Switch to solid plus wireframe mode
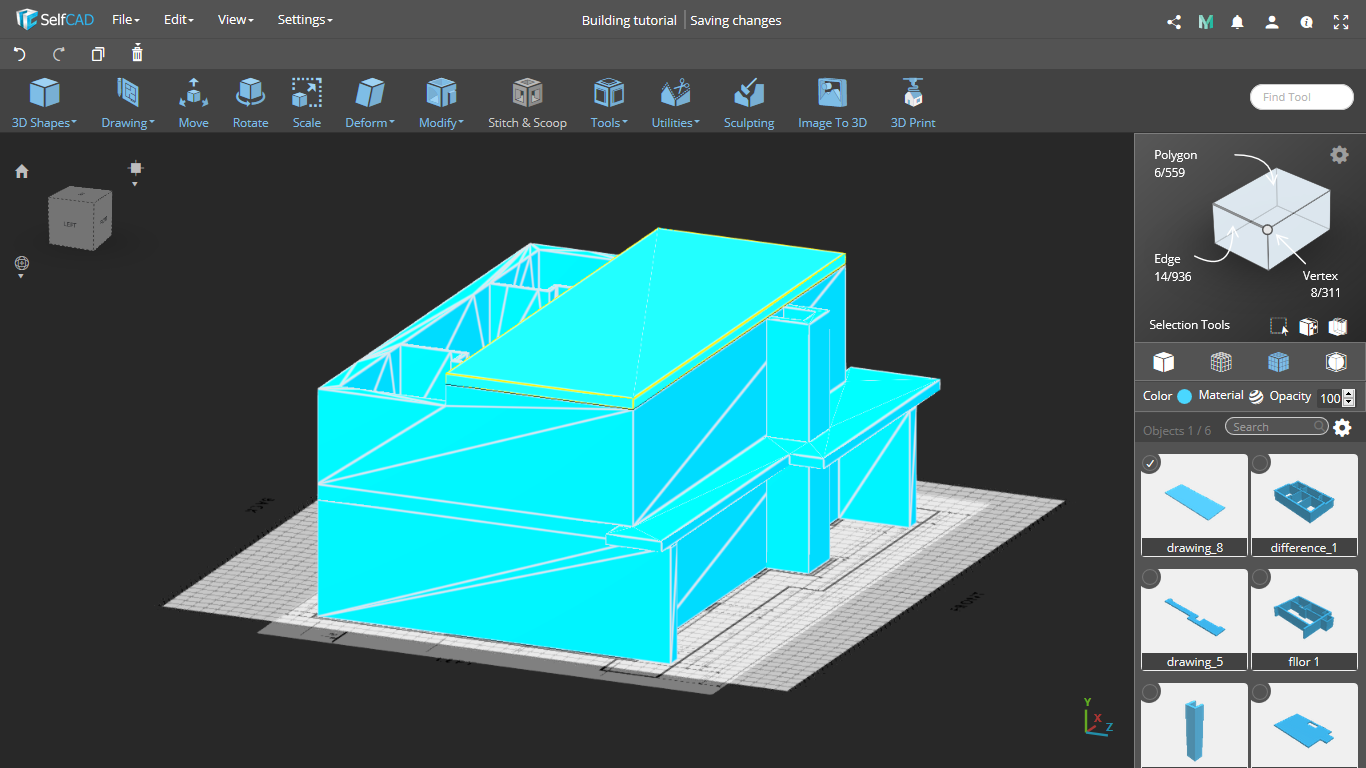The image size is (1366, 768). click(1278, 362)
